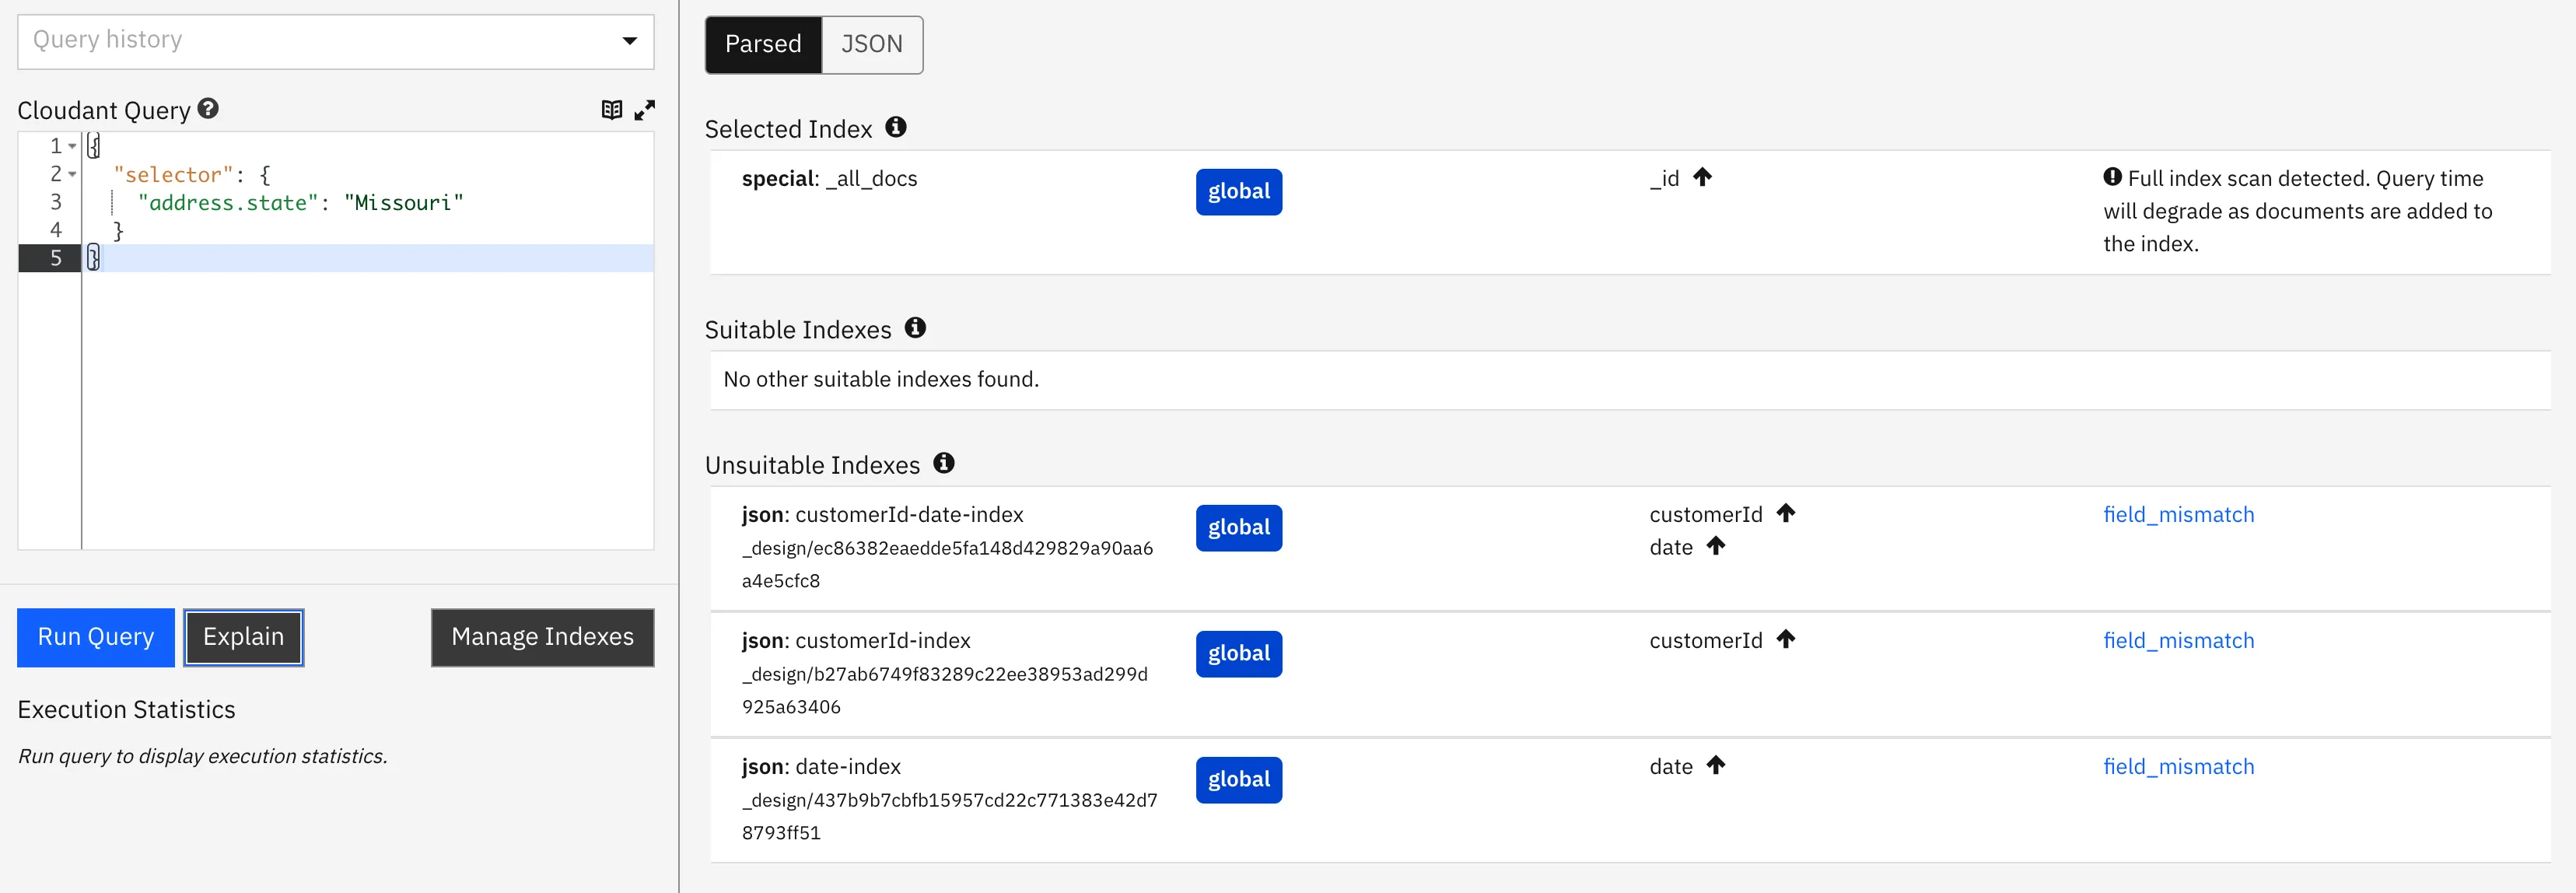Click global badge for date-index
The height and width of the screenshot is (893, 2576).
tap(1239, 780)
